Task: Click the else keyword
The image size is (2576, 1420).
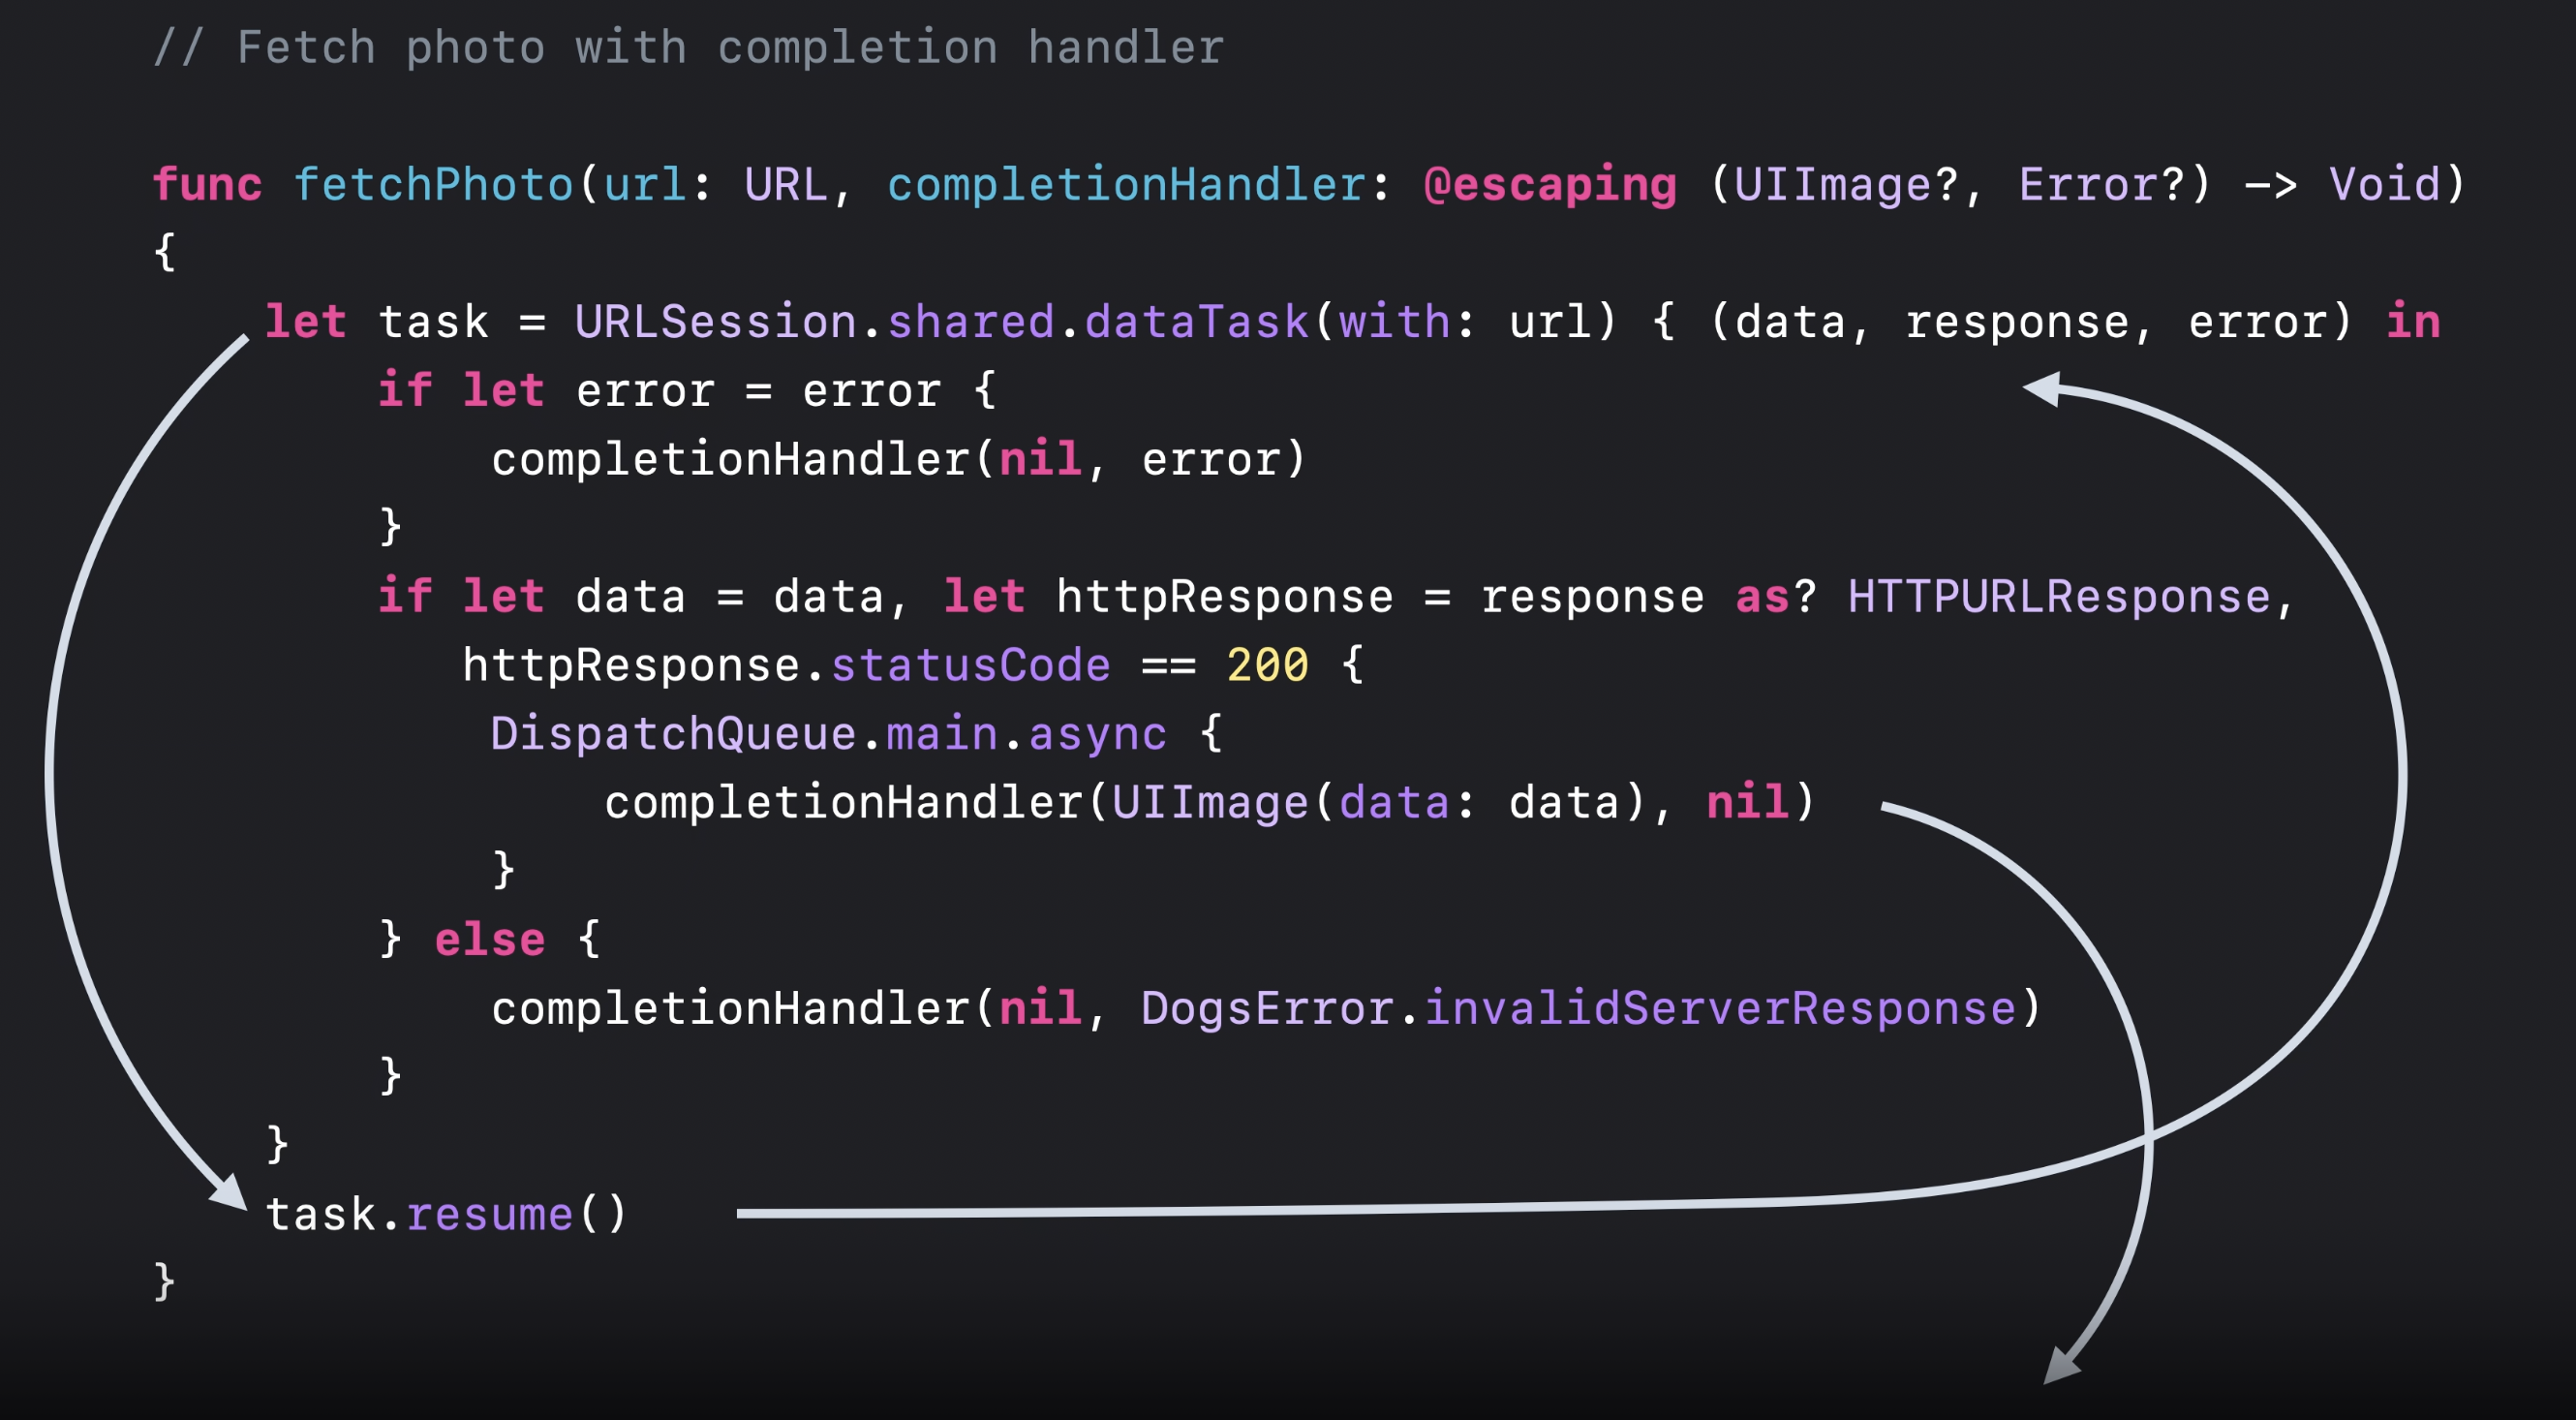Action: [490, 940]
